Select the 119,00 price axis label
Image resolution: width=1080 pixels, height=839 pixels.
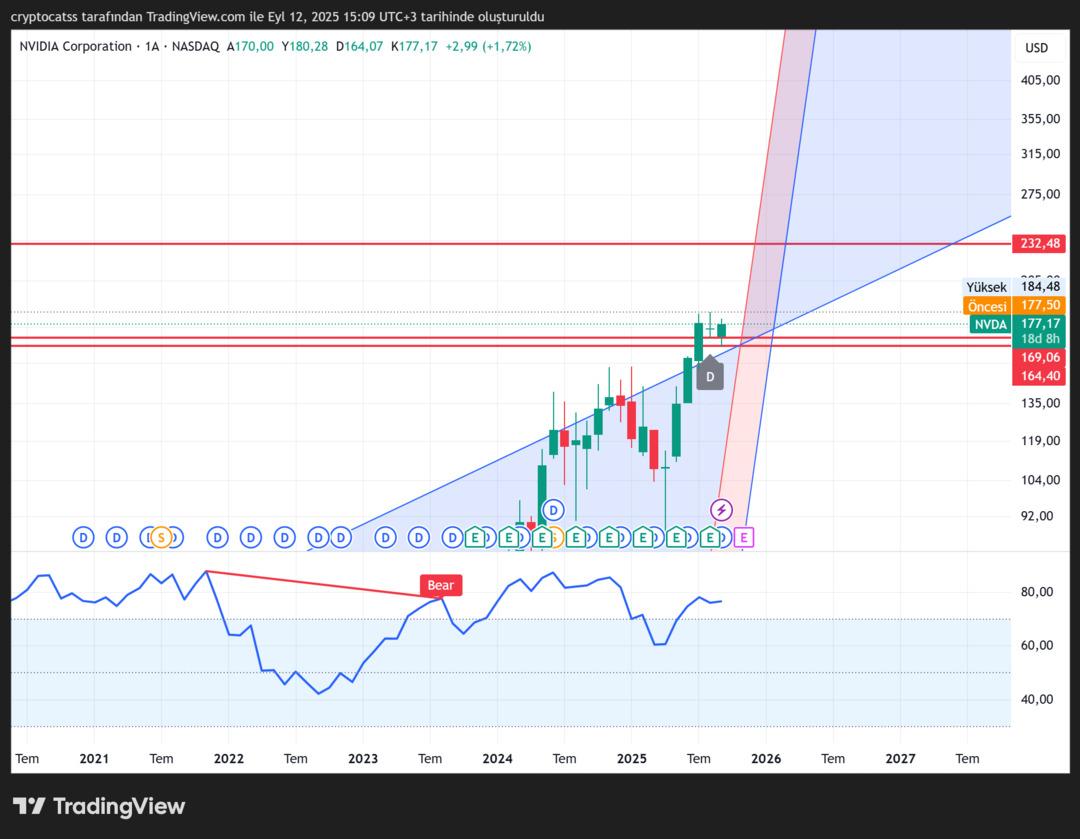1040,441
